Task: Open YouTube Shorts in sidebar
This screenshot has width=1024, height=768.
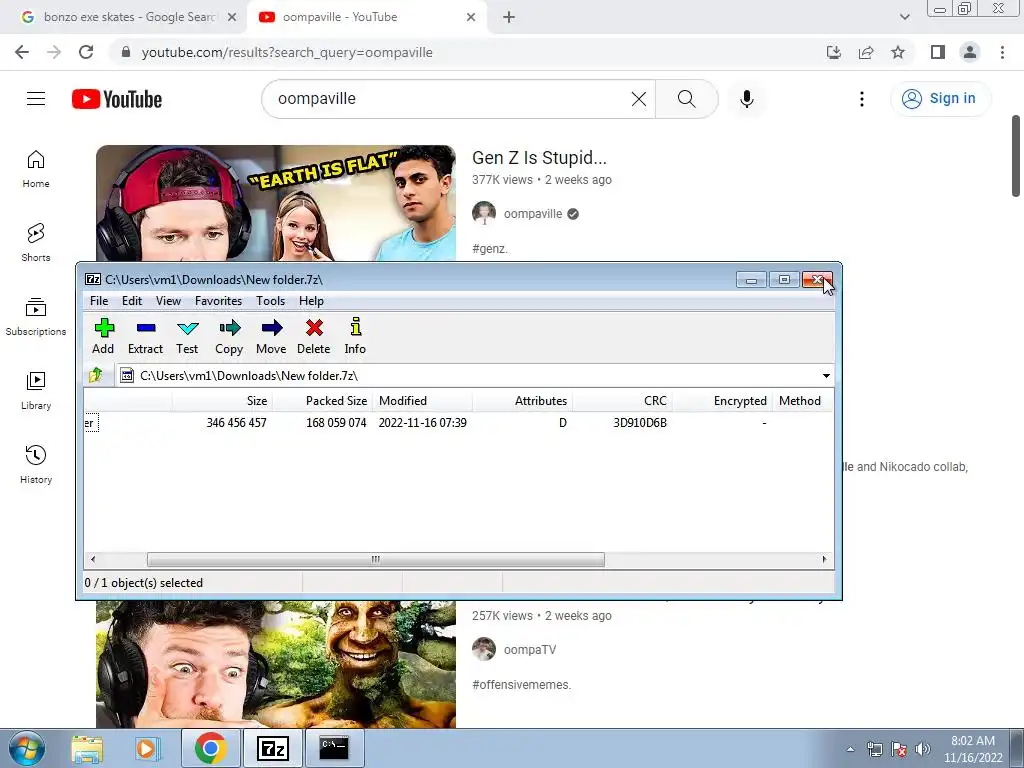Action: (x=36, y=243)
